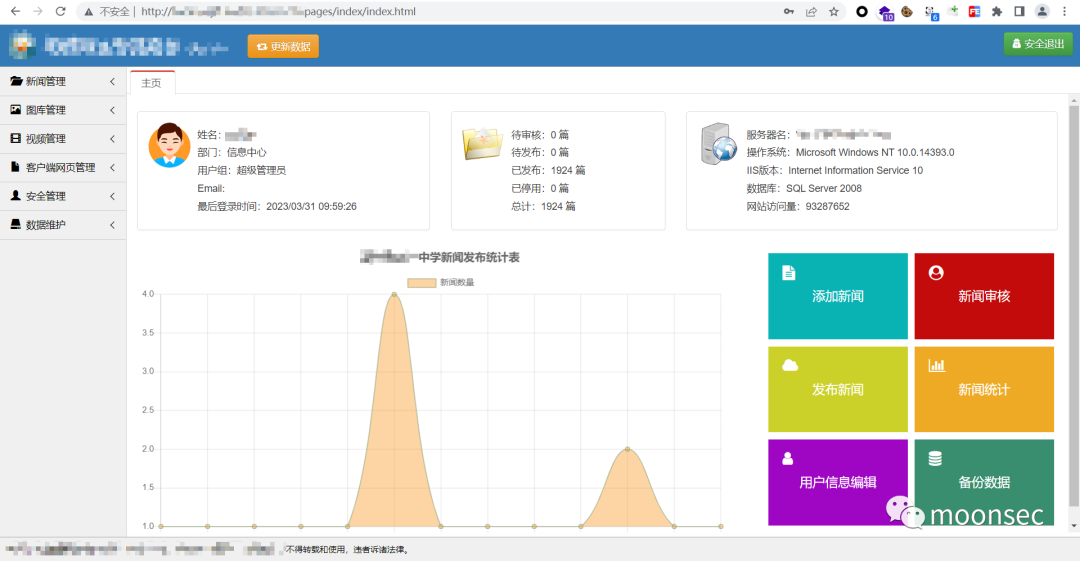Screen dimensions: 1080x561
Task: Expand 安全管理 using its chevron
Action: (112, 196)
